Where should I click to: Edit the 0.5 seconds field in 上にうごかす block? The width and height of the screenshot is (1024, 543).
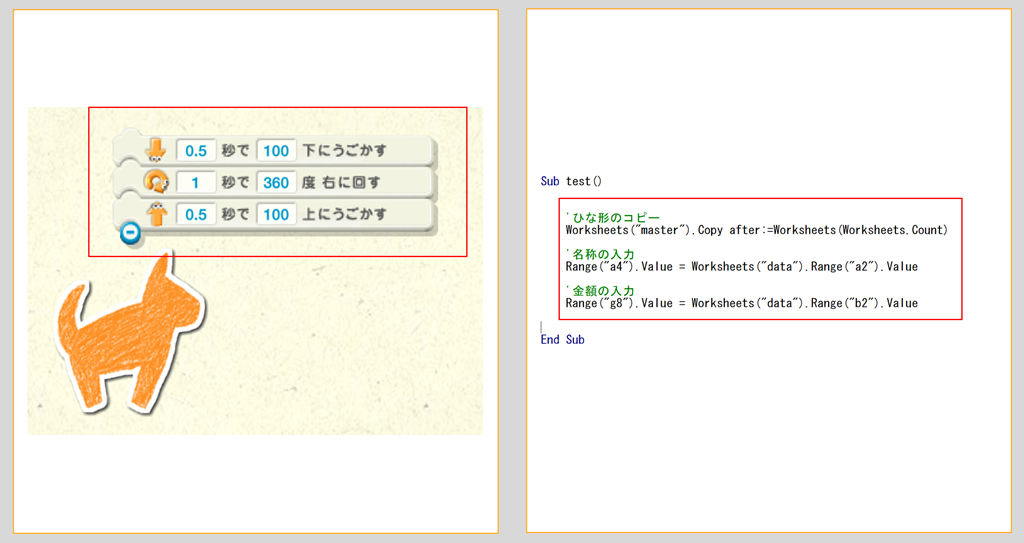pyautogui.click(x=196, y=214)
